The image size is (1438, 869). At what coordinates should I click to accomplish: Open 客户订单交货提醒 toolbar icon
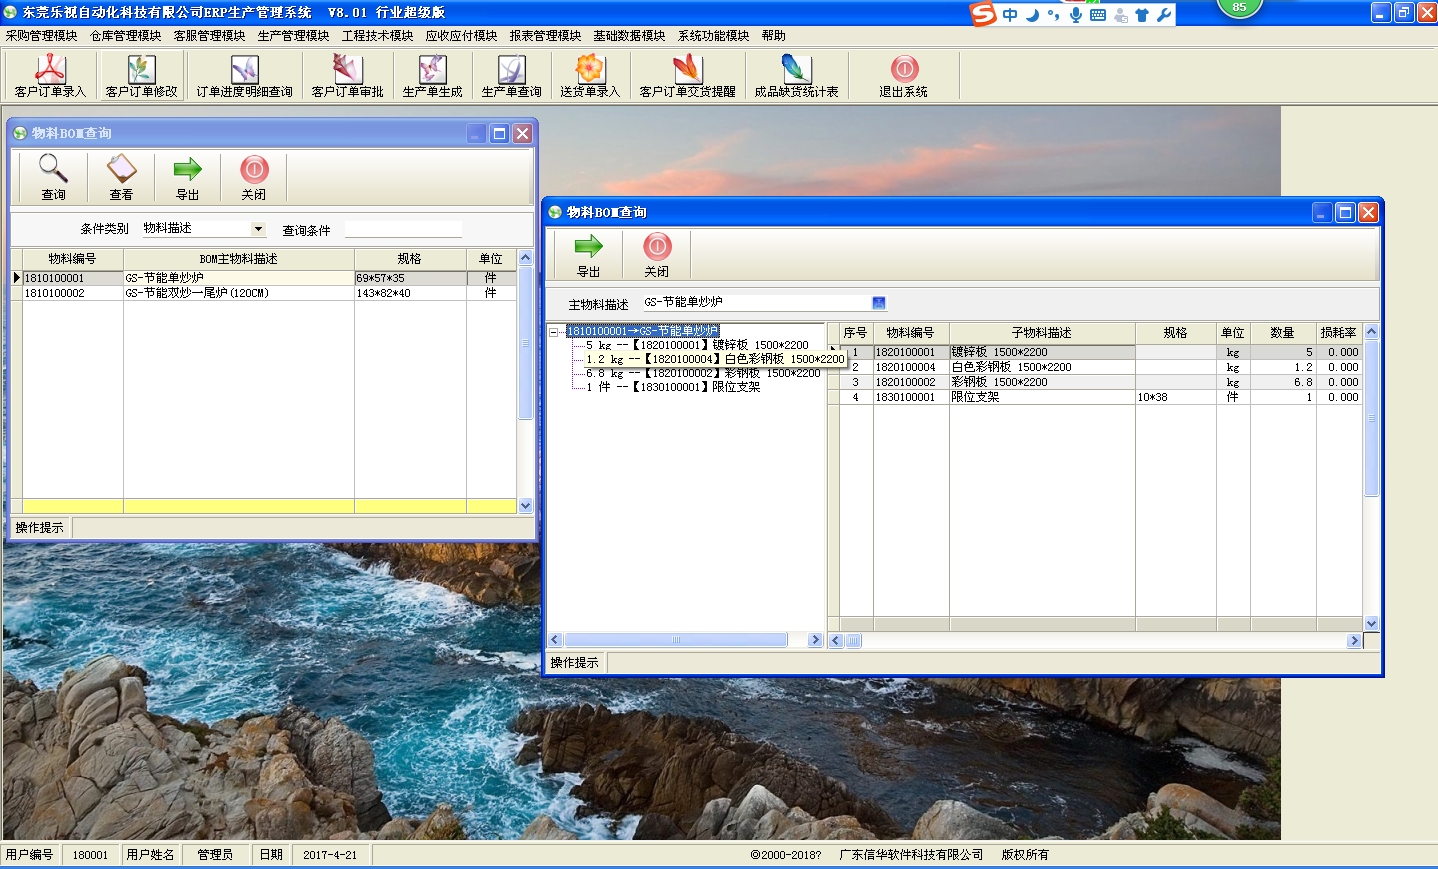pyautogui.click(x=687, y=76)
